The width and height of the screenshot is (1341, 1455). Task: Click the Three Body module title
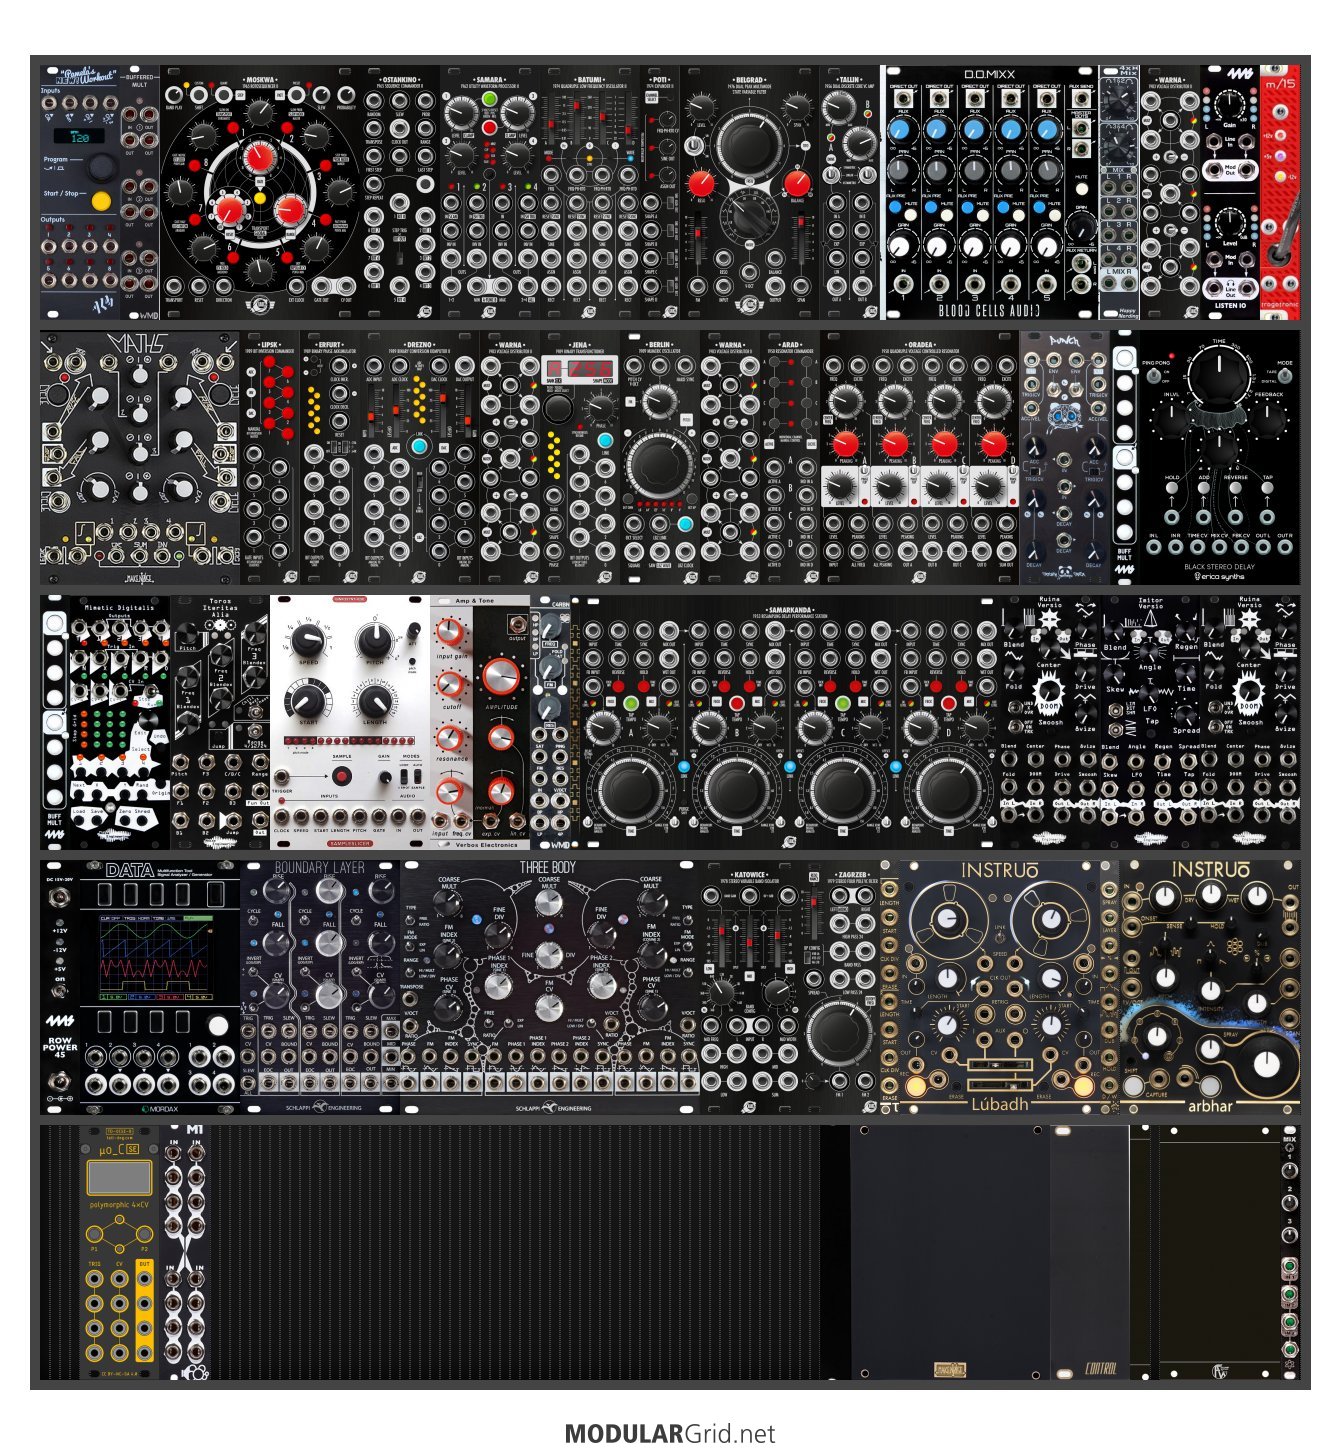[x=548, y=868]
